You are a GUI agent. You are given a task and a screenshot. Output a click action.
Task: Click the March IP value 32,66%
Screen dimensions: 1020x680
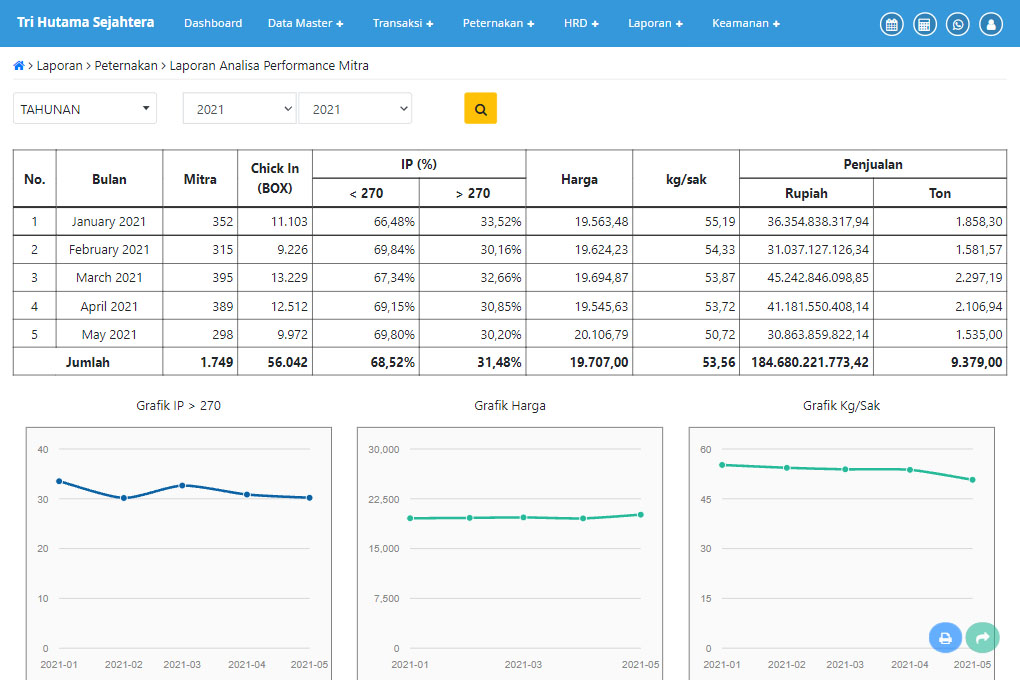(x=501, y=277)
